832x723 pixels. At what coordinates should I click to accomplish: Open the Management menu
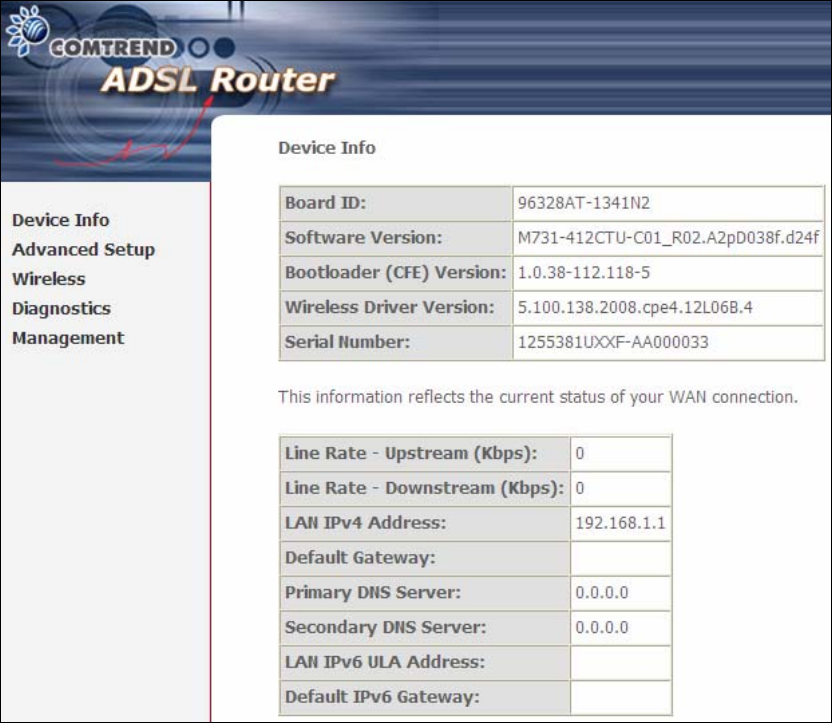(x=68, y=338)
